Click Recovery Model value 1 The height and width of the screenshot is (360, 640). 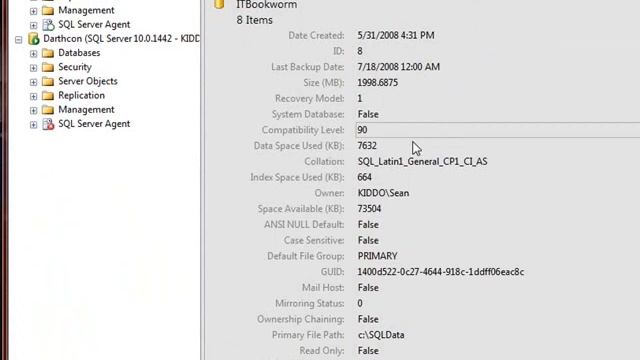click(360, 98)
